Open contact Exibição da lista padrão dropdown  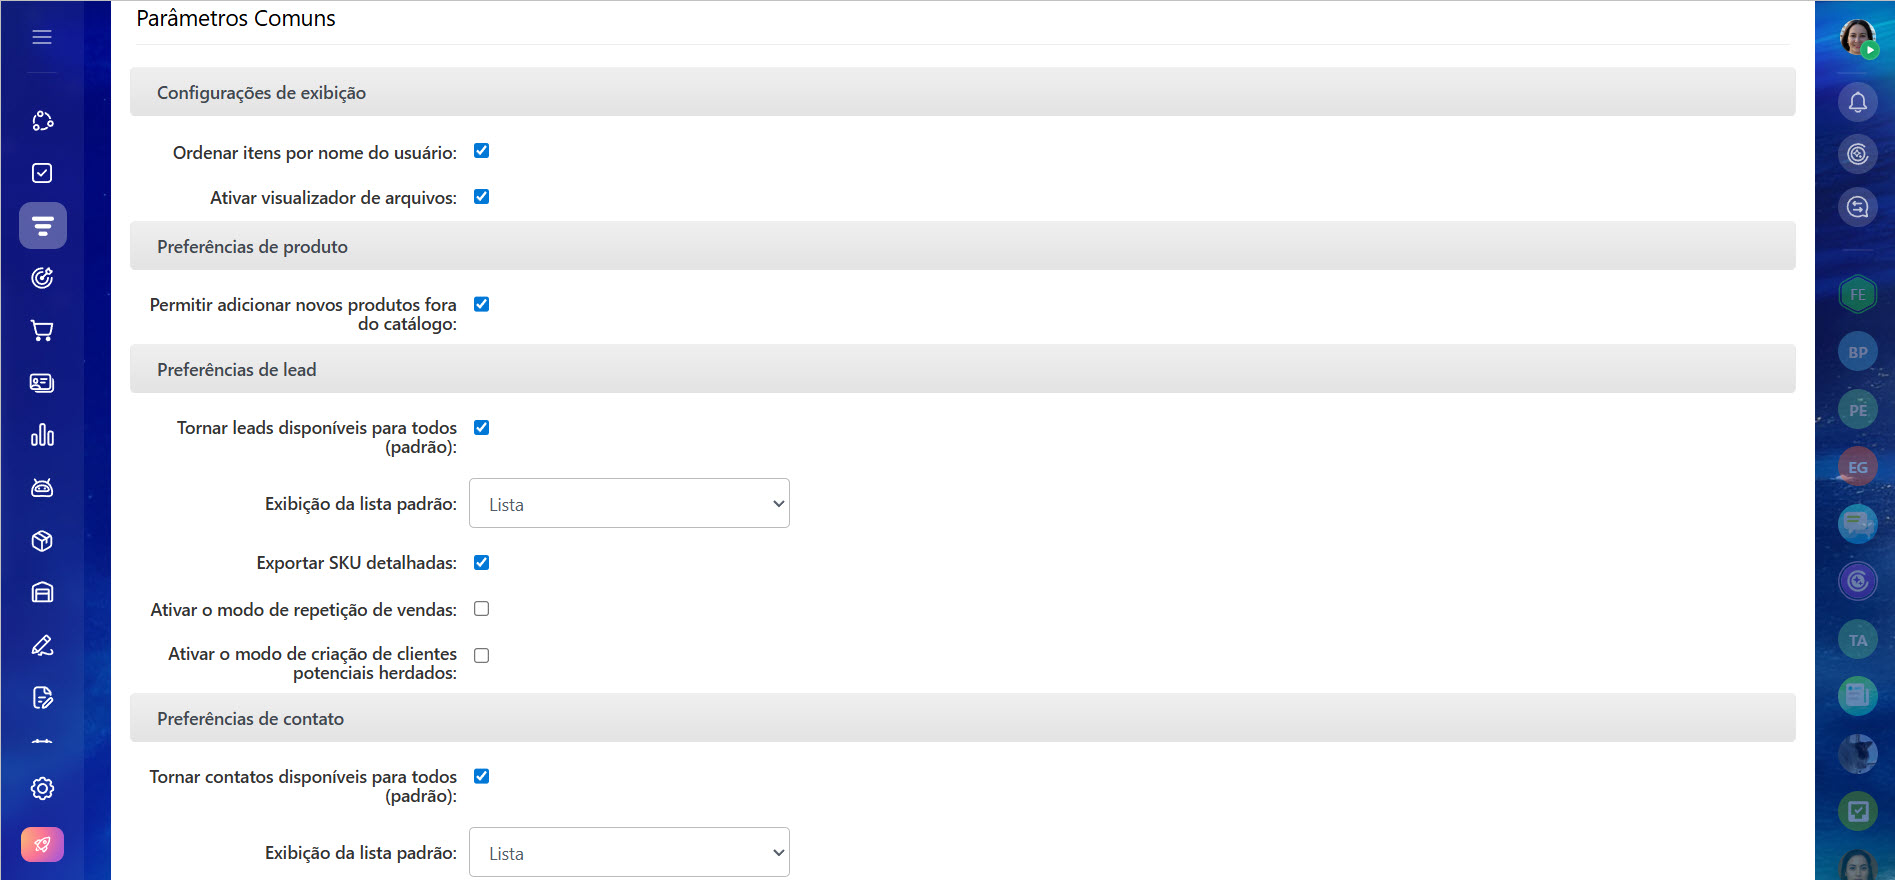click(629, 853)
